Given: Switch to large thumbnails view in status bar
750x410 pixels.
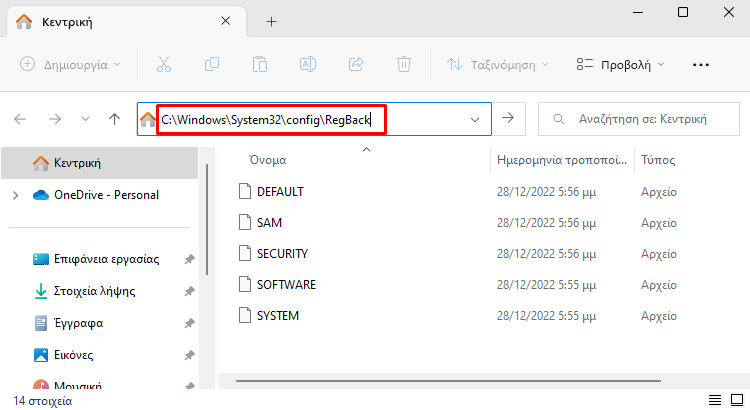Looking at the screenshot, I should coord(737,400).
